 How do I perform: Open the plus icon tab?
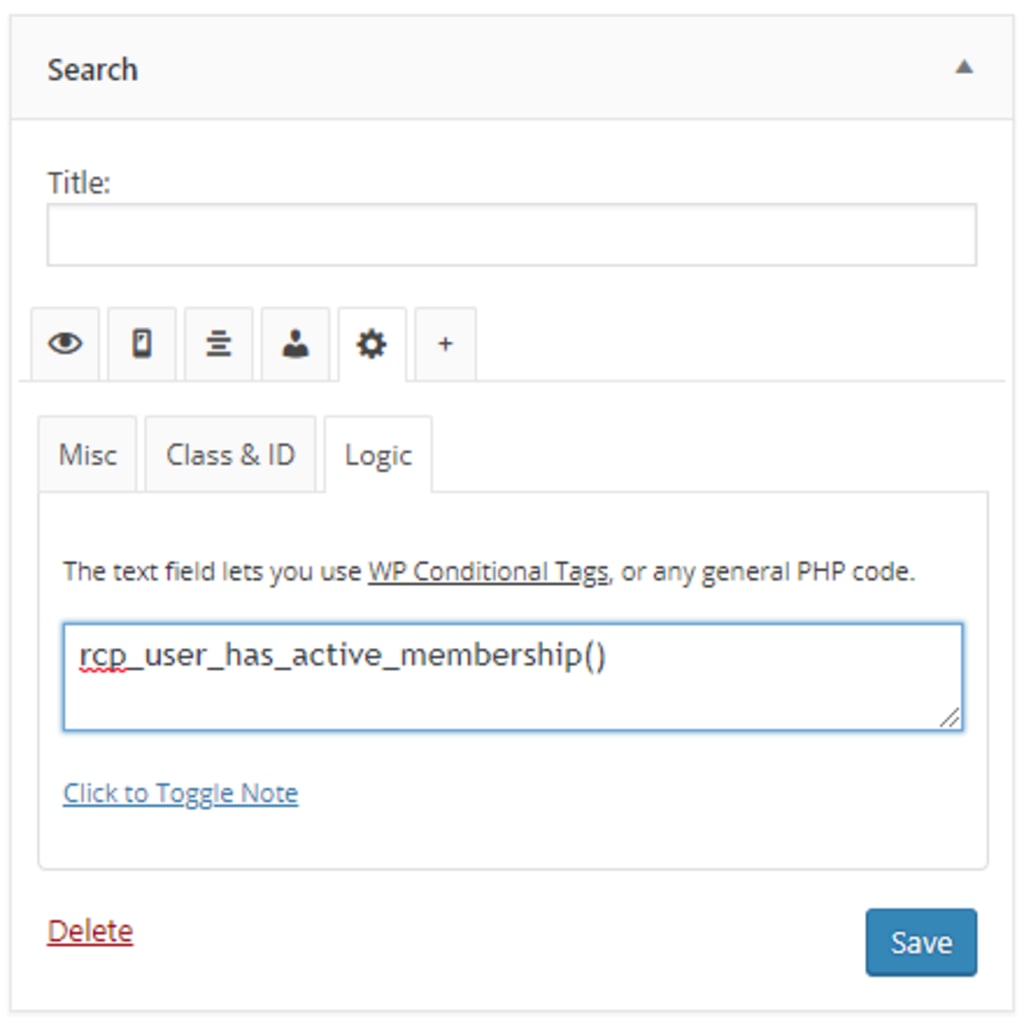(x=445, y=344)
